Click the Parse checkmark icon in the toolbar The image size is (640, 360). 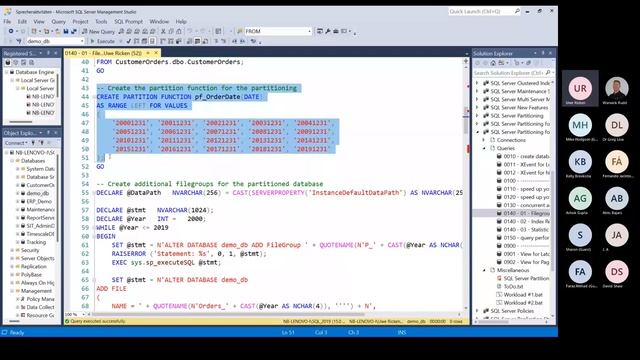pyautogui.click(x=129, y=41)
